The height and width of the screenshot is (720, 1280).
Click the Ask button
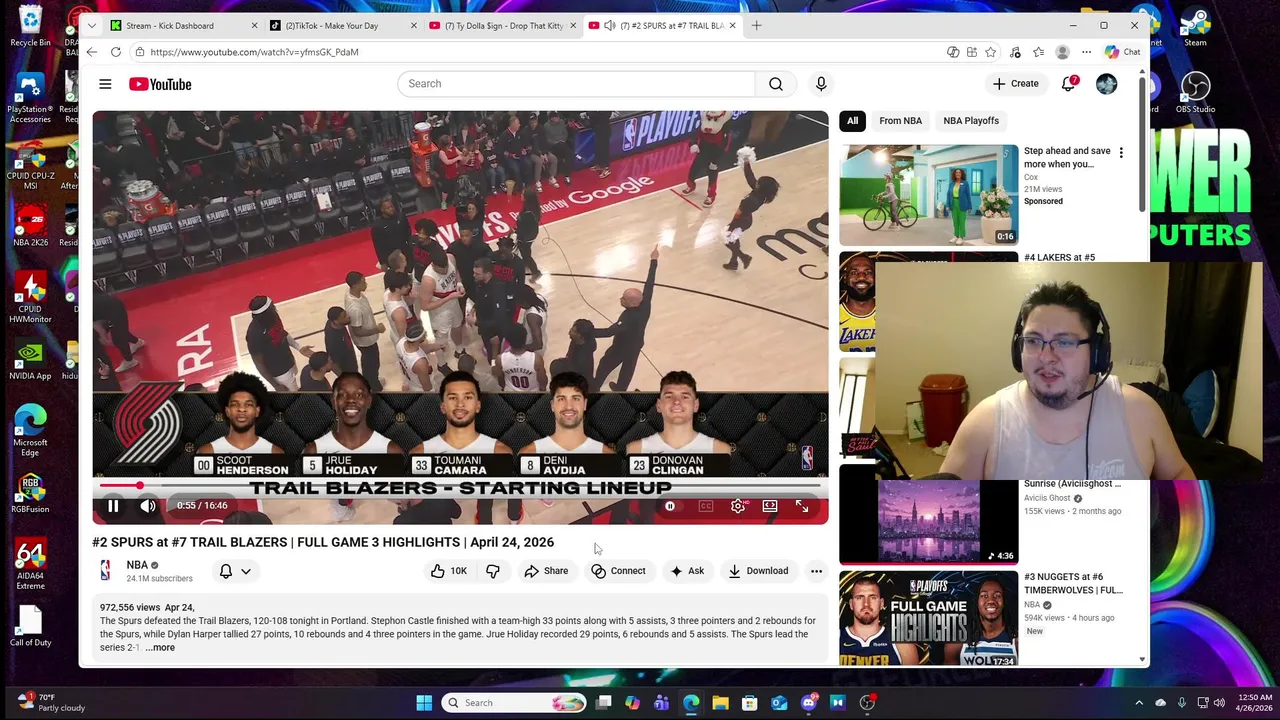coord(687,571)
